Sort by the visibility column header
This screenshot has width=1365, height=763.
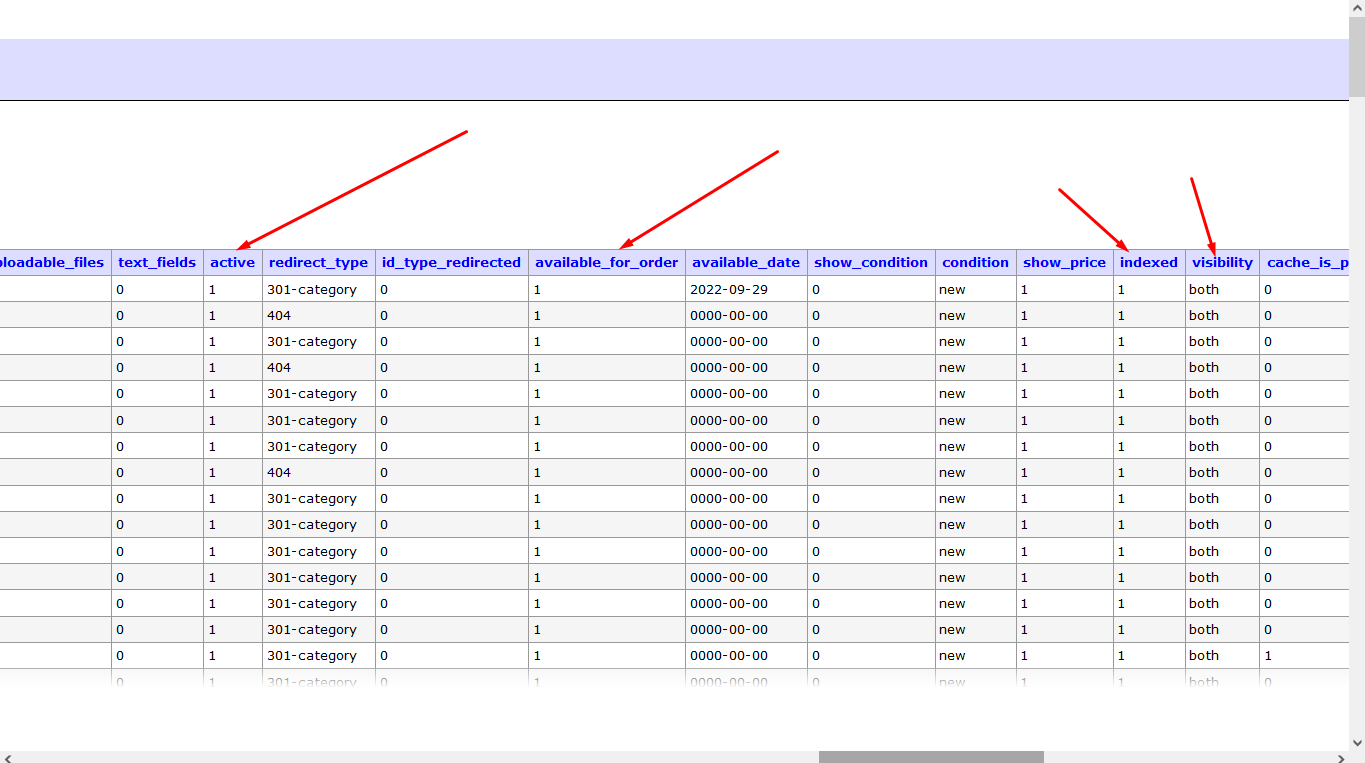1222,262
